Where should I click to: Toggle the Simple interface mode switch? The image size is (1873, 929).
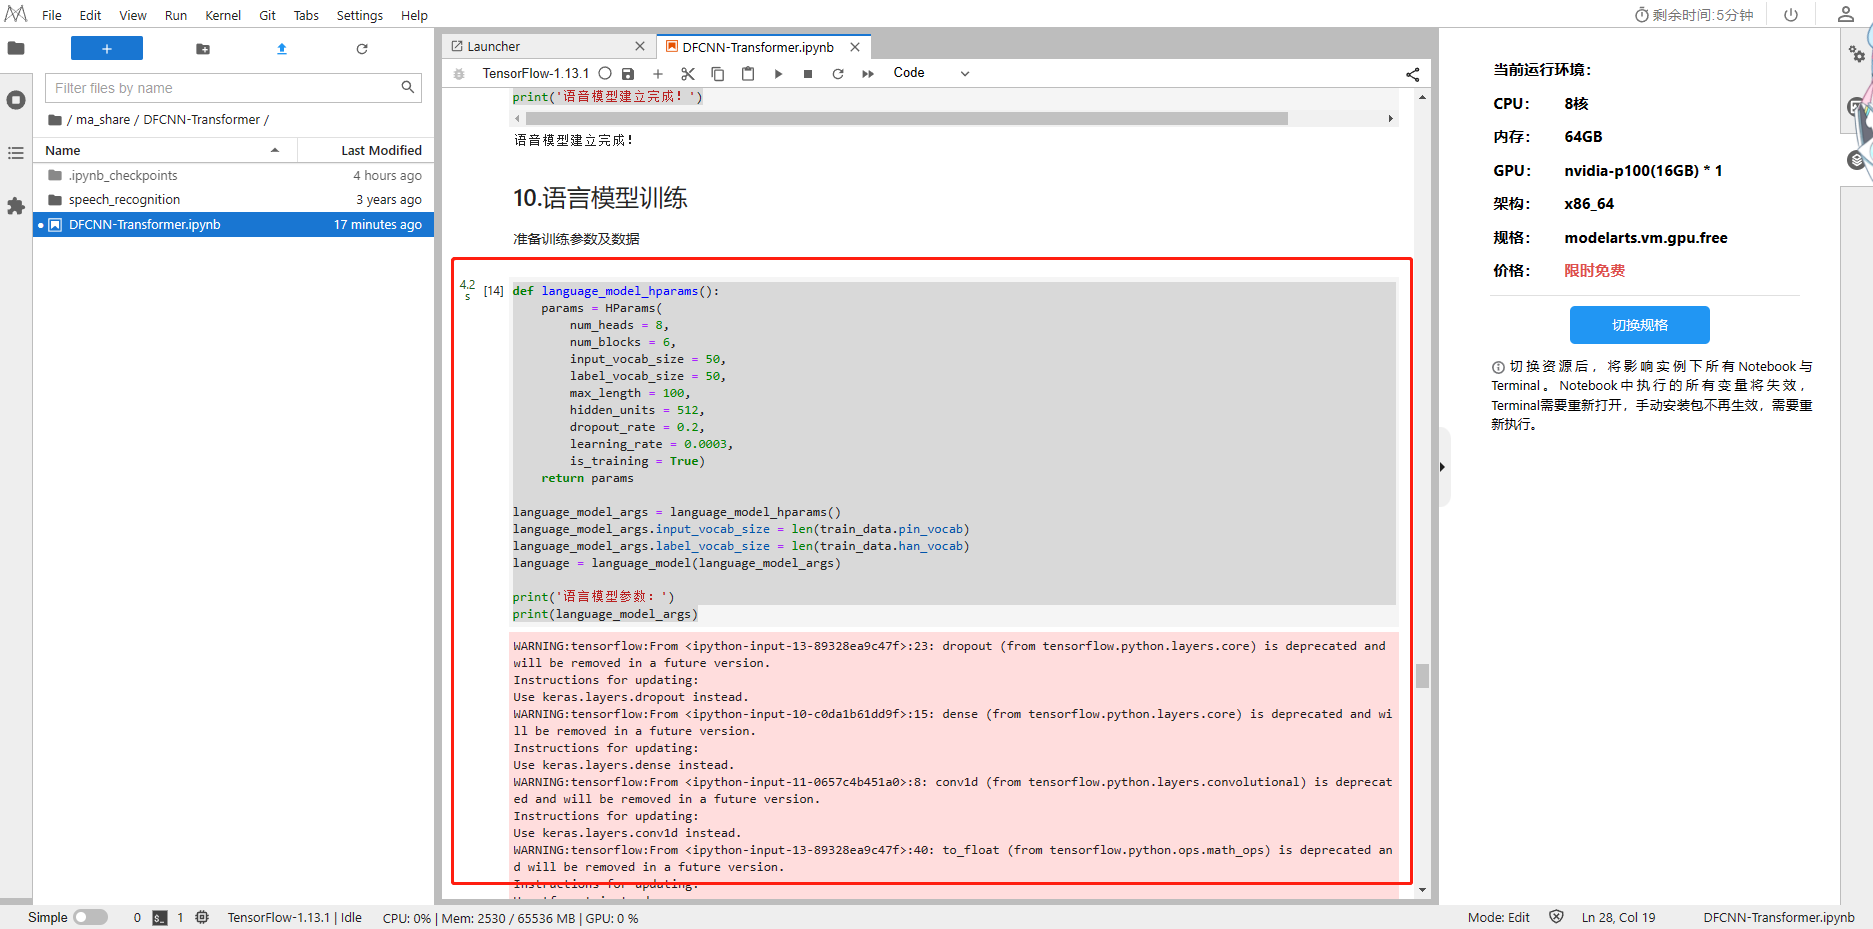point(90,917)
